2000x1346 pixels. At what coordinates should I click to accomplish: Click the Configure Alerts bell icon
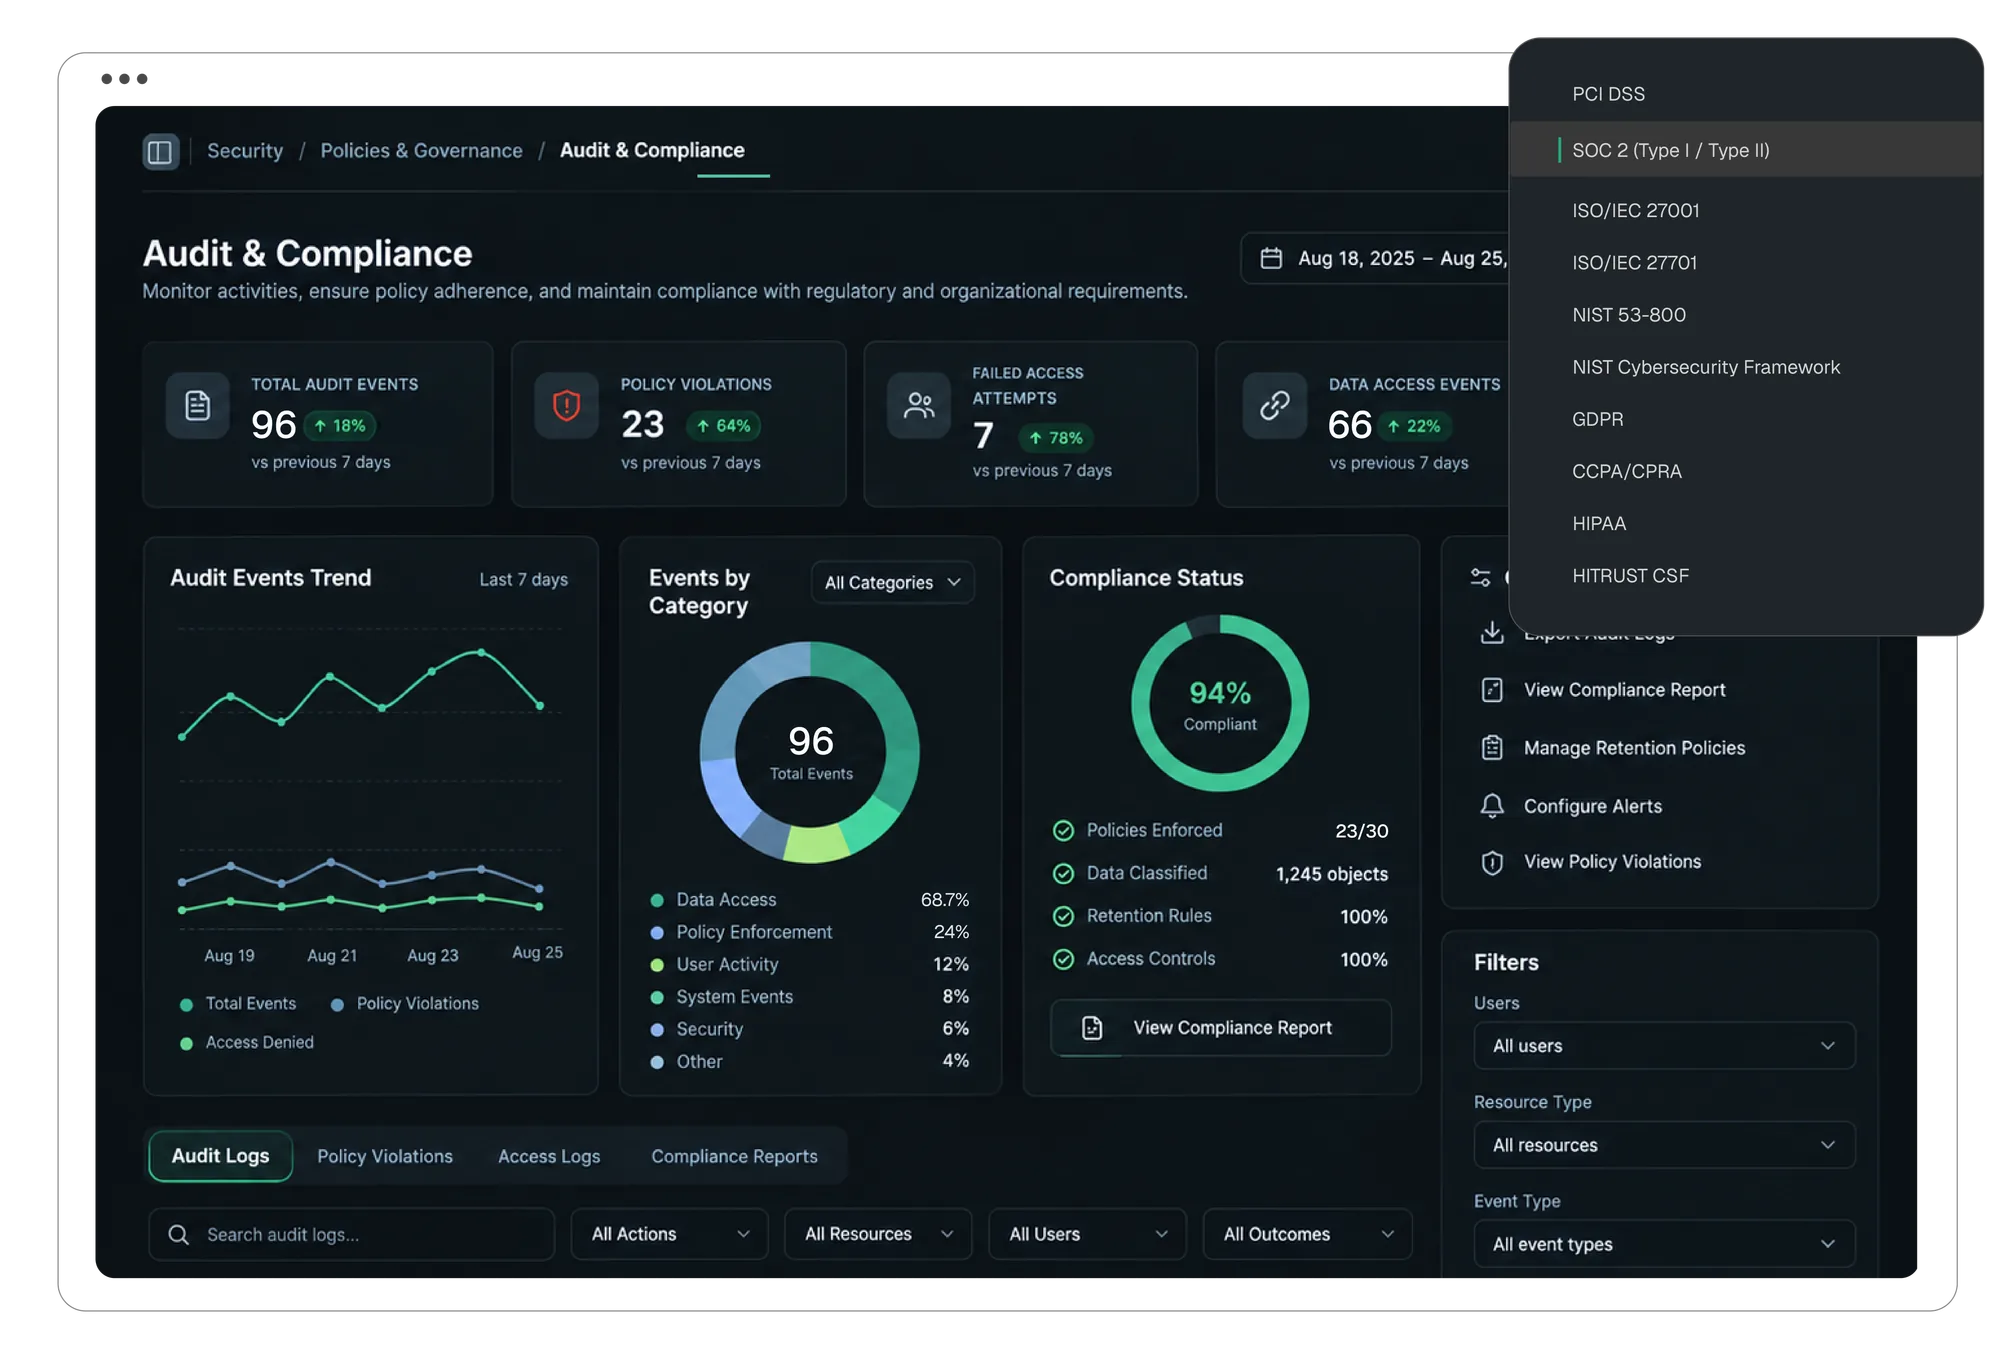pos(1492,806)
